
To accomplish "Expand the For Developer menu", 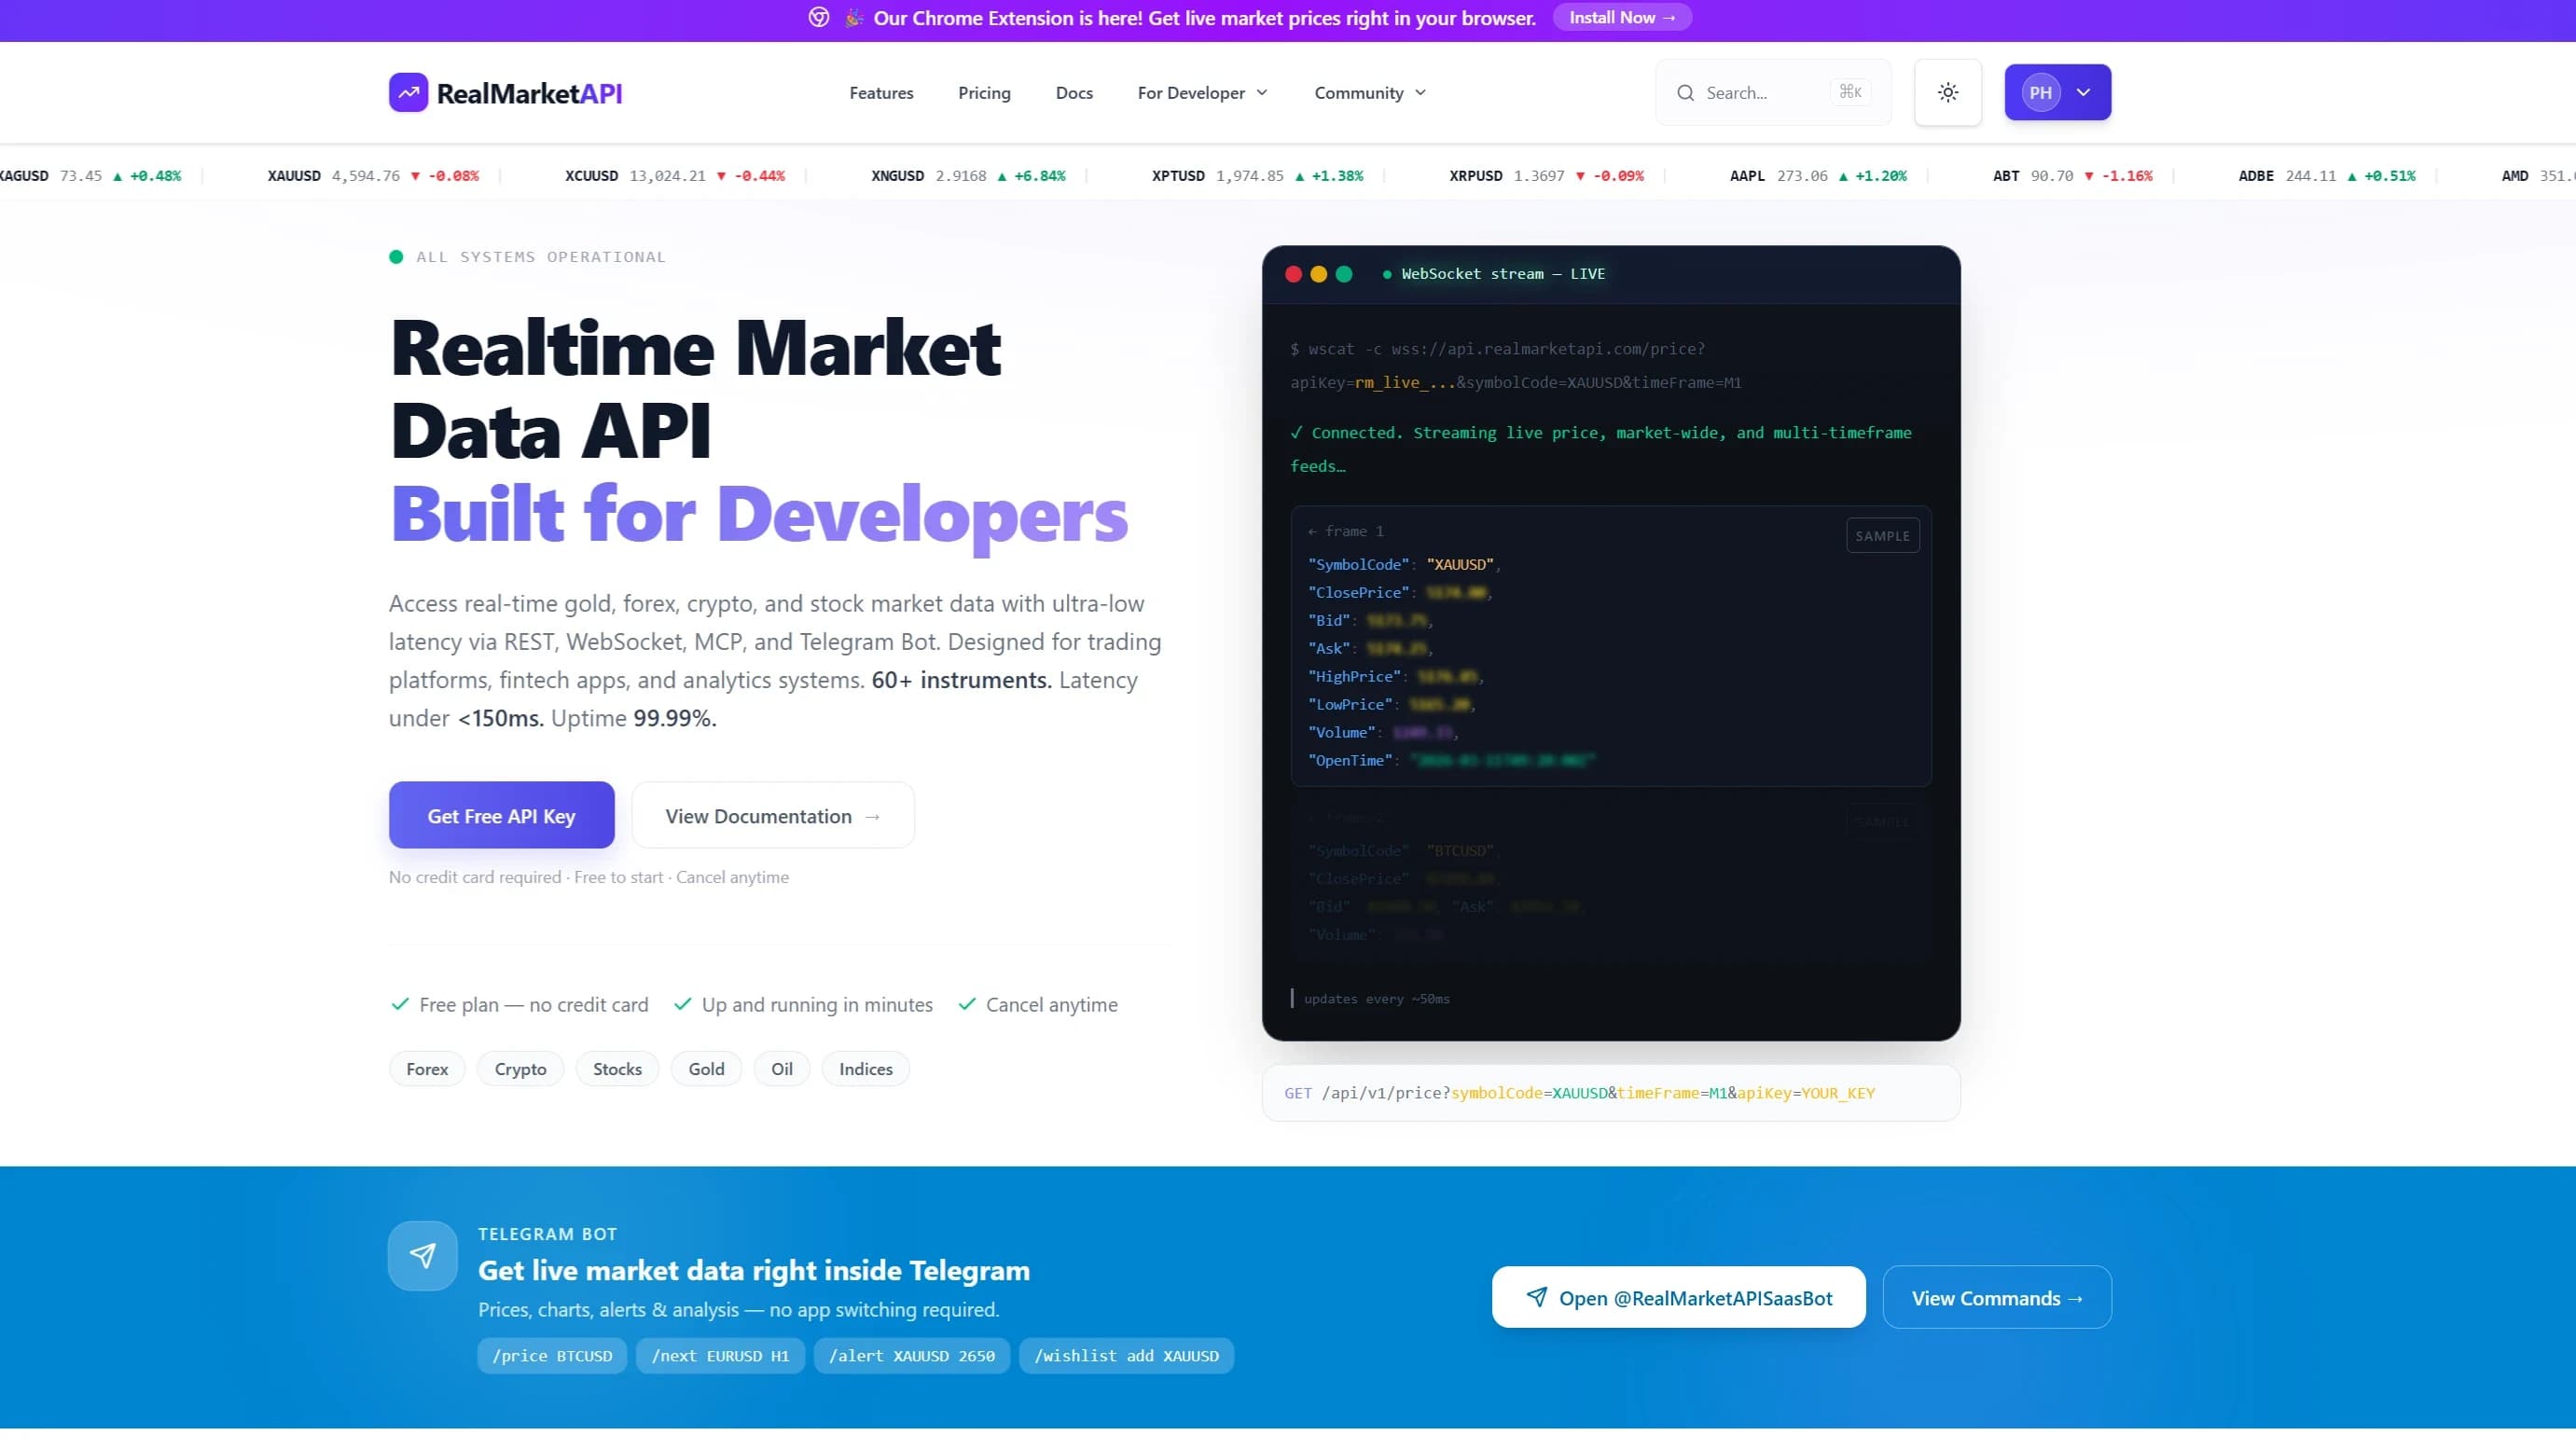I will (1202, 93).
